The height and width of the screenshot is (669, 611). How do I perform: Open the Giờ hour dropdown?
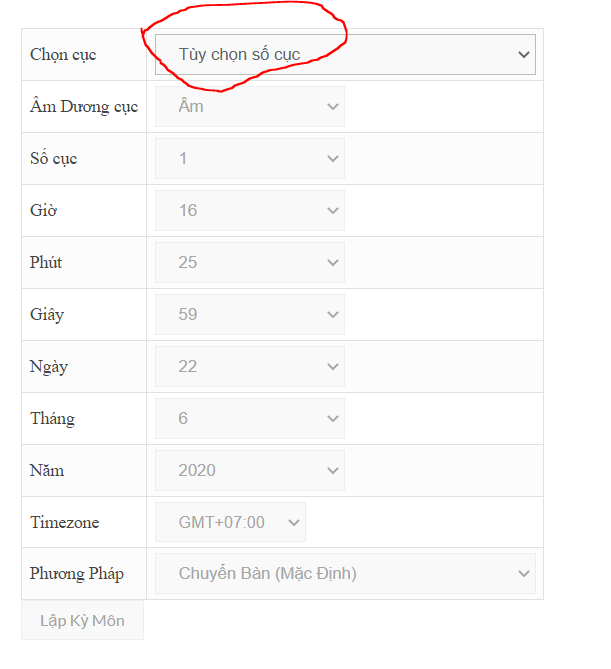249,210
